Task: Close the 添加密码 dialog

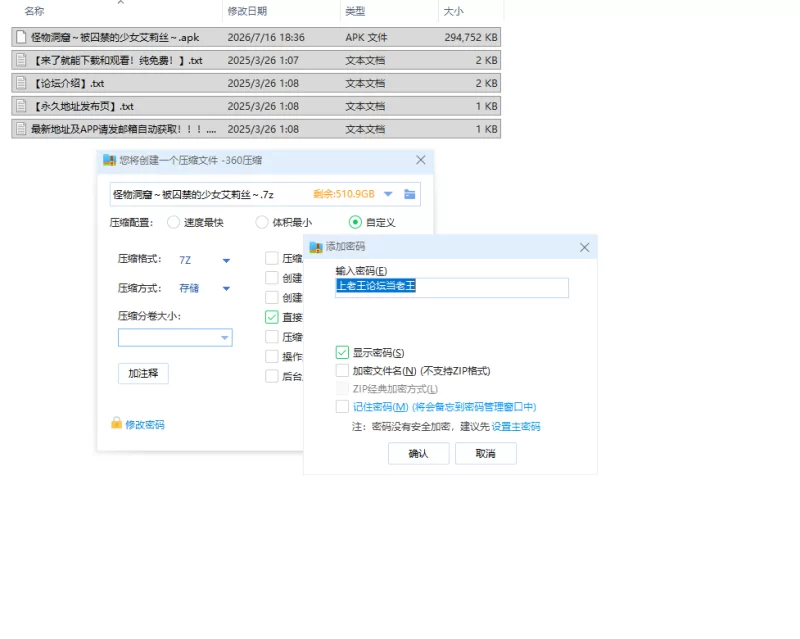Action: click(x=584, y=248)
